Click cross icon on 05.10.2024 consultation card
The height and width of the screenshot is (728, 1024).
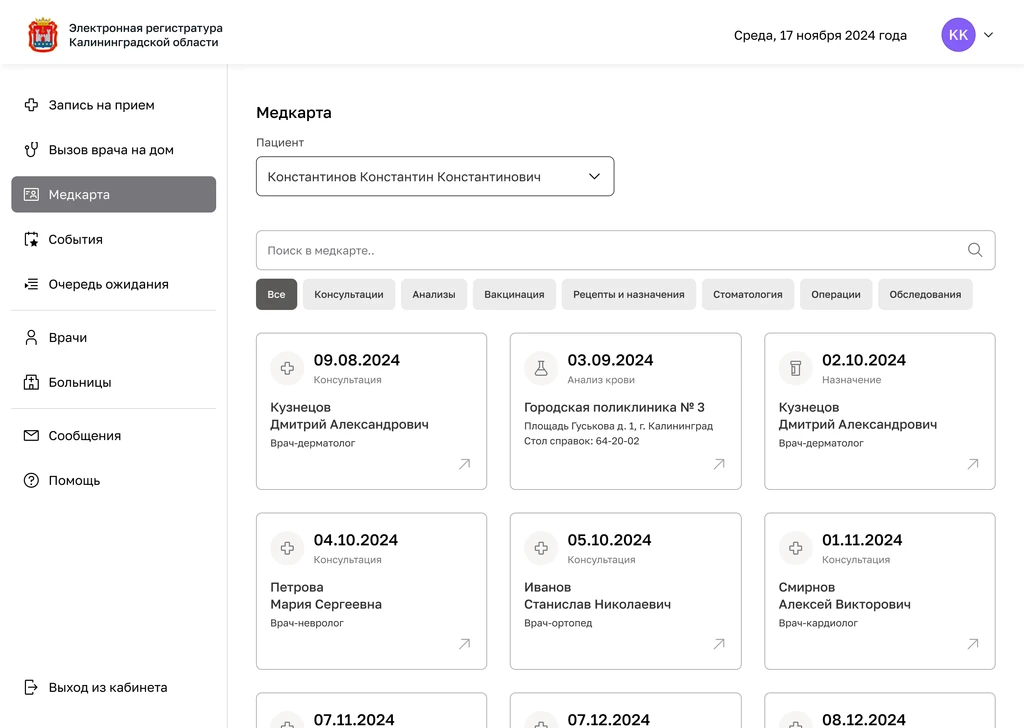pos(541,548)
